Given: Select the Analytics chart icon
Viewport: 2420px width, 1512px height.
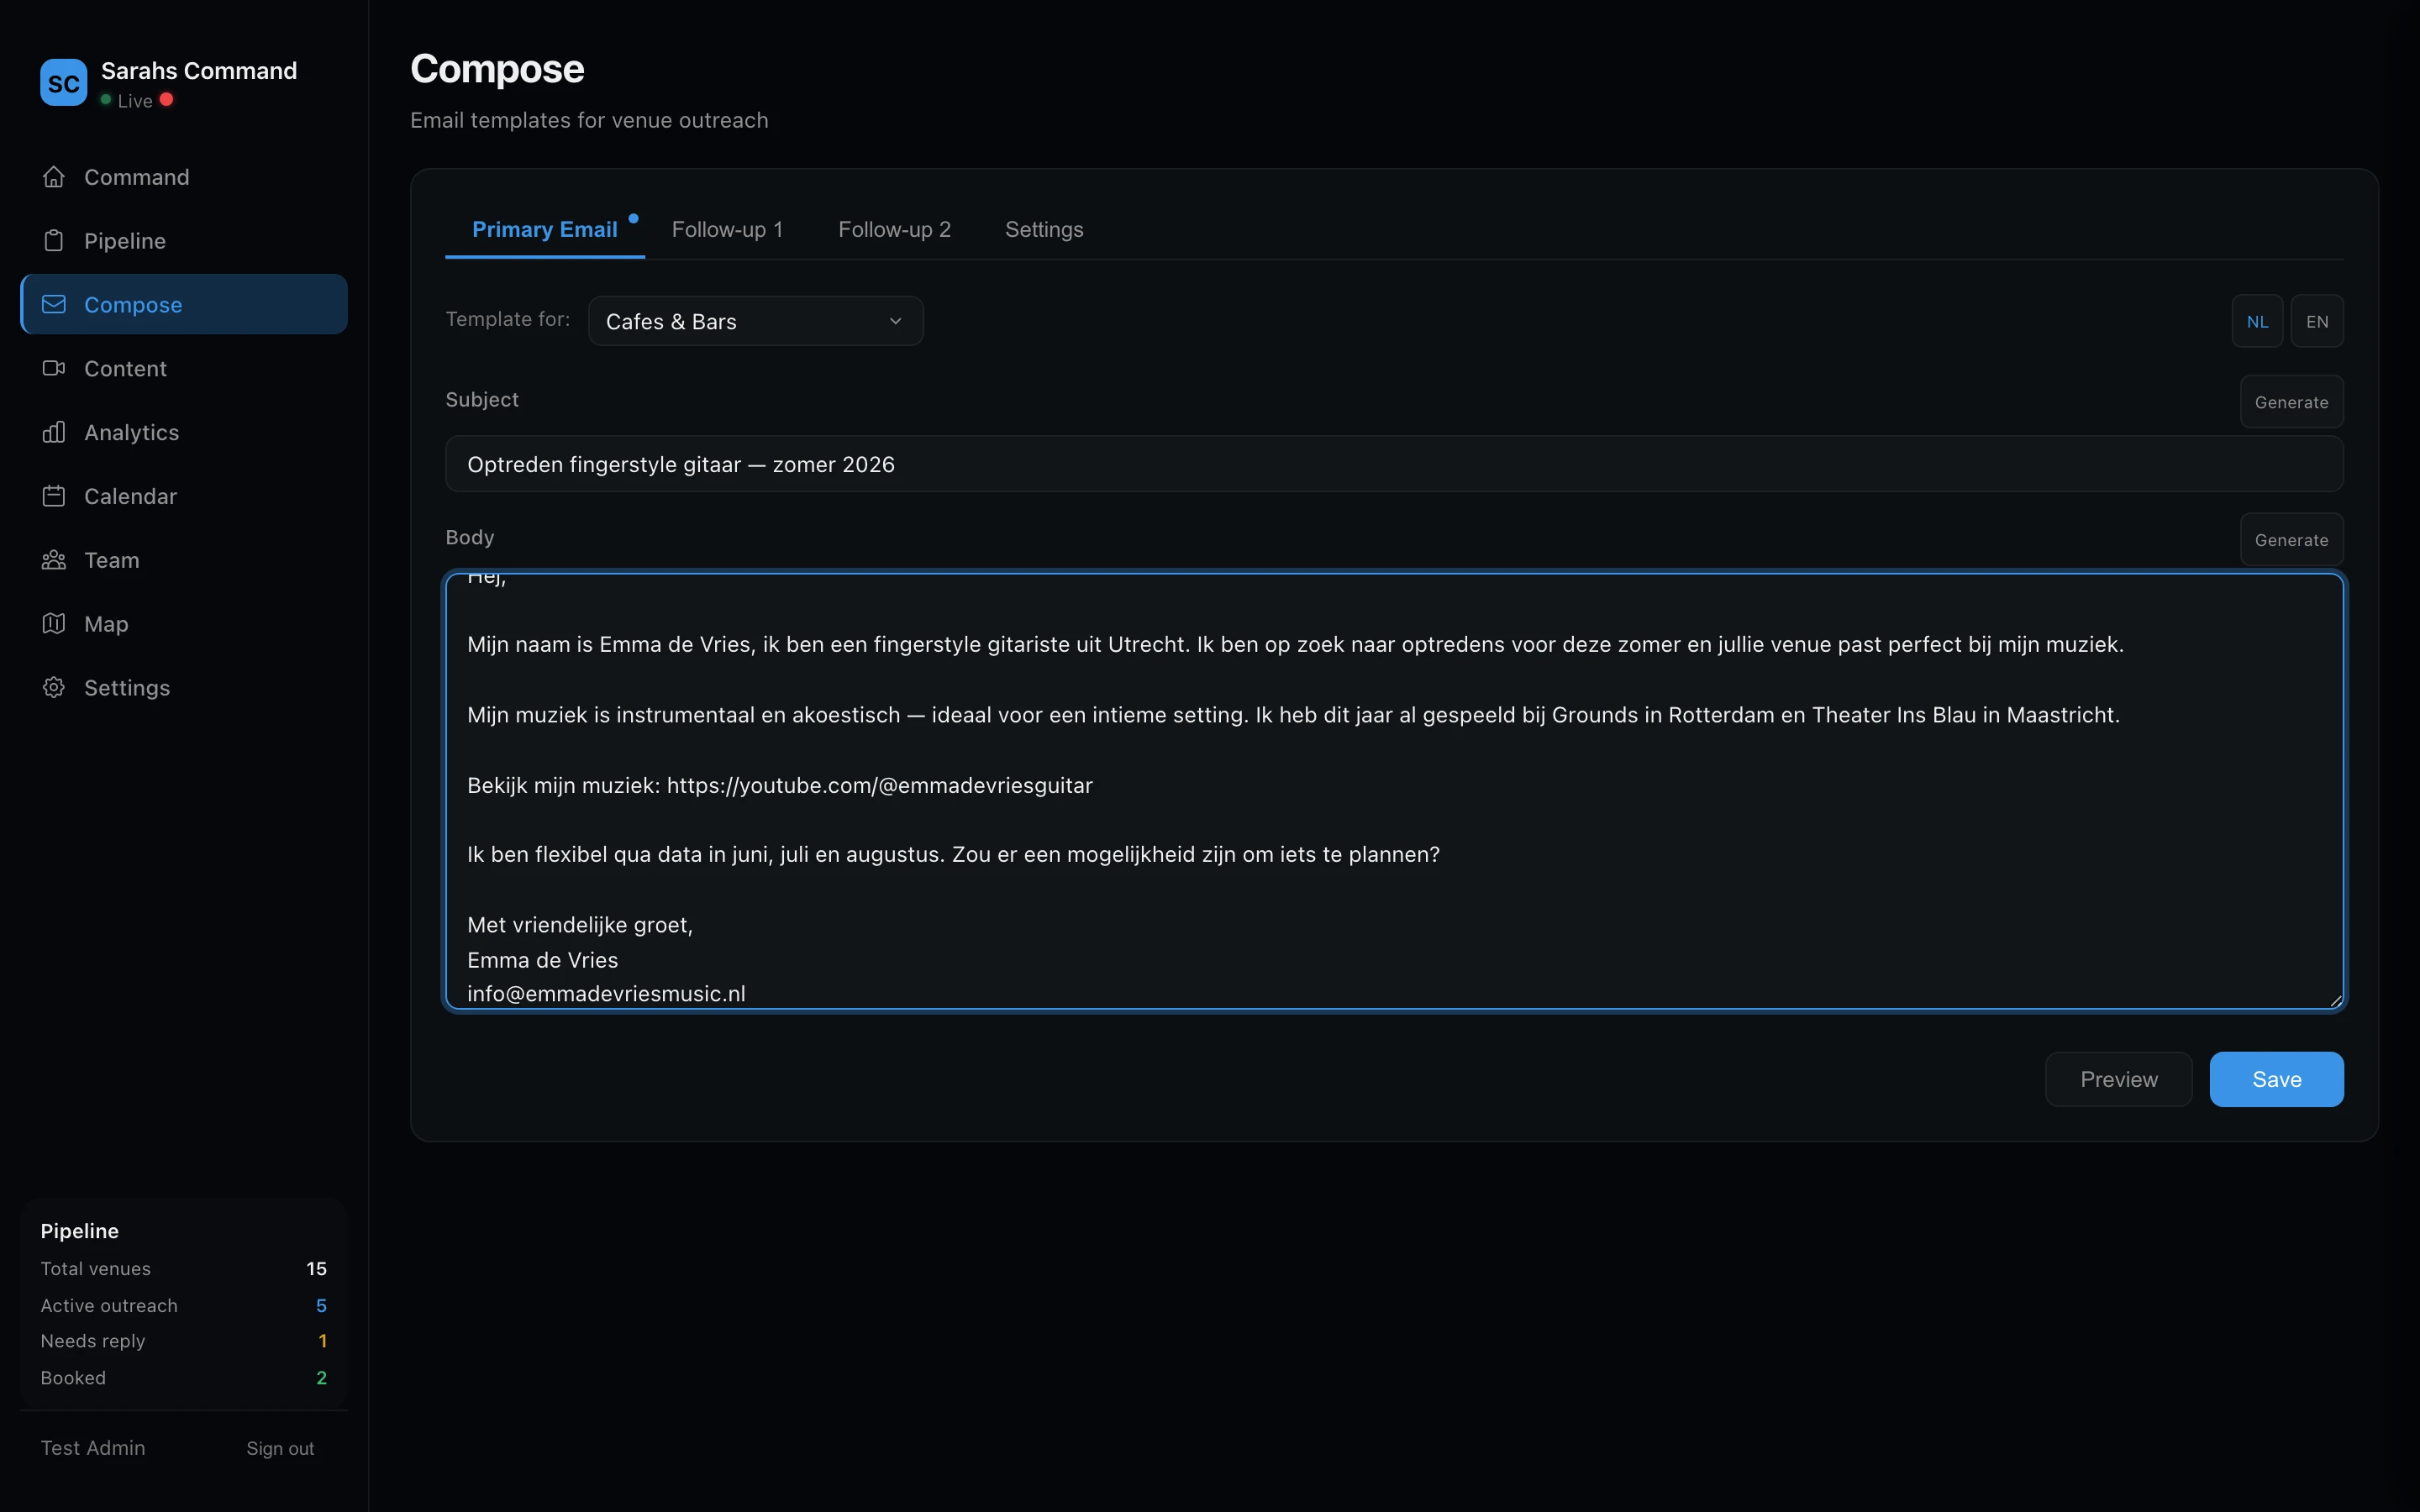Looking at the screenshot, I should [55, 432].
